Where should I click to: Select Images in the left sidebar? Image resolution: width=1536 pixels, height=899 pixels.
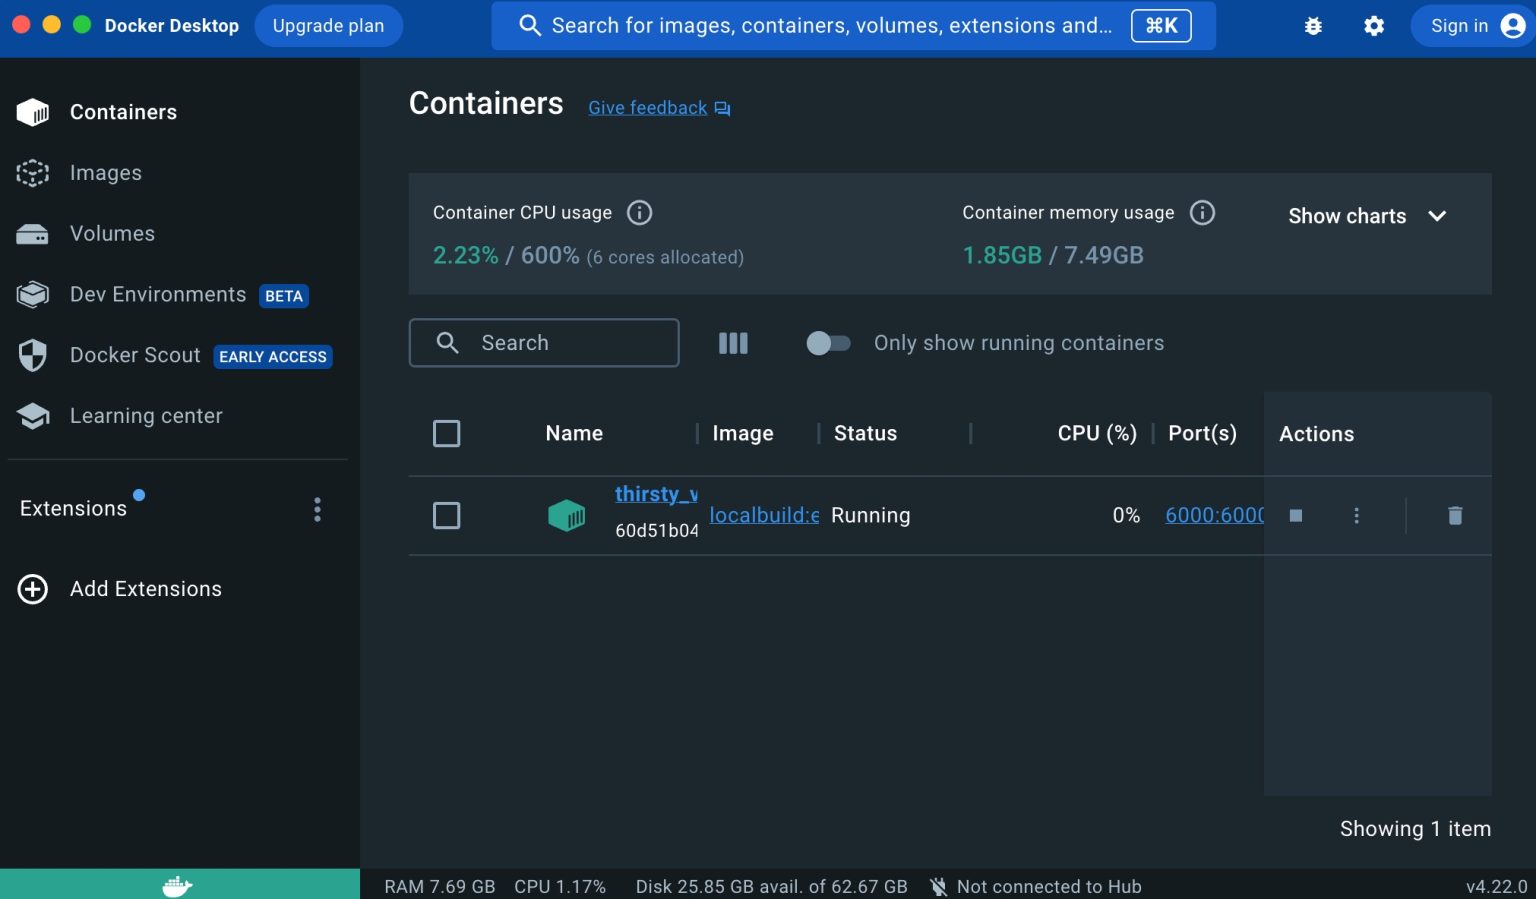[x=106, y=172]
